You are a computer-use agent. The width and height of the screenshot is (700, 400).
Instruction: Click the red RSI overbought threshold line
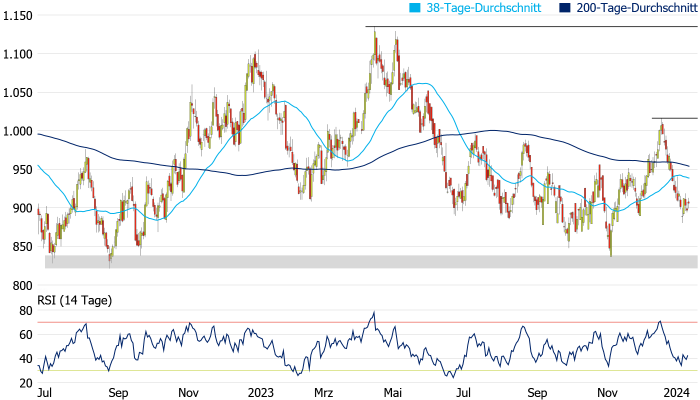(x=300, y=322)
